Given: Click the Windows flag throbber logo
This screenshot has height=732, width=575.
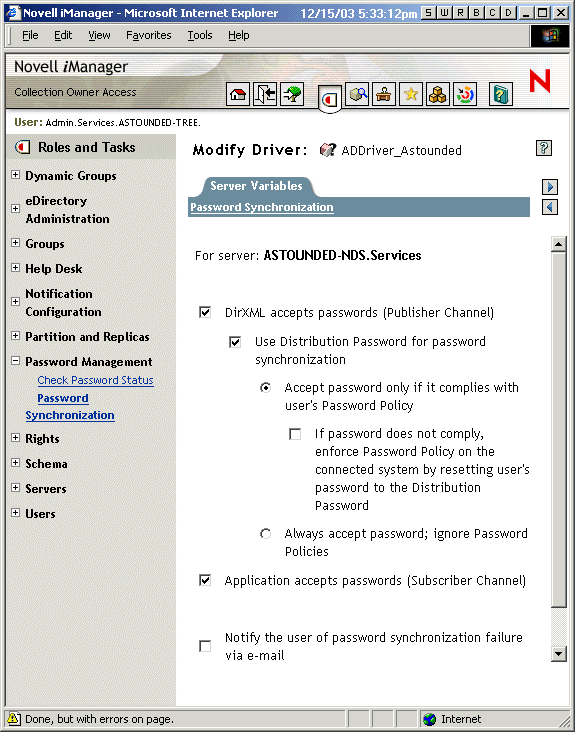Looking at the screenshot, I should pos(549,35).
